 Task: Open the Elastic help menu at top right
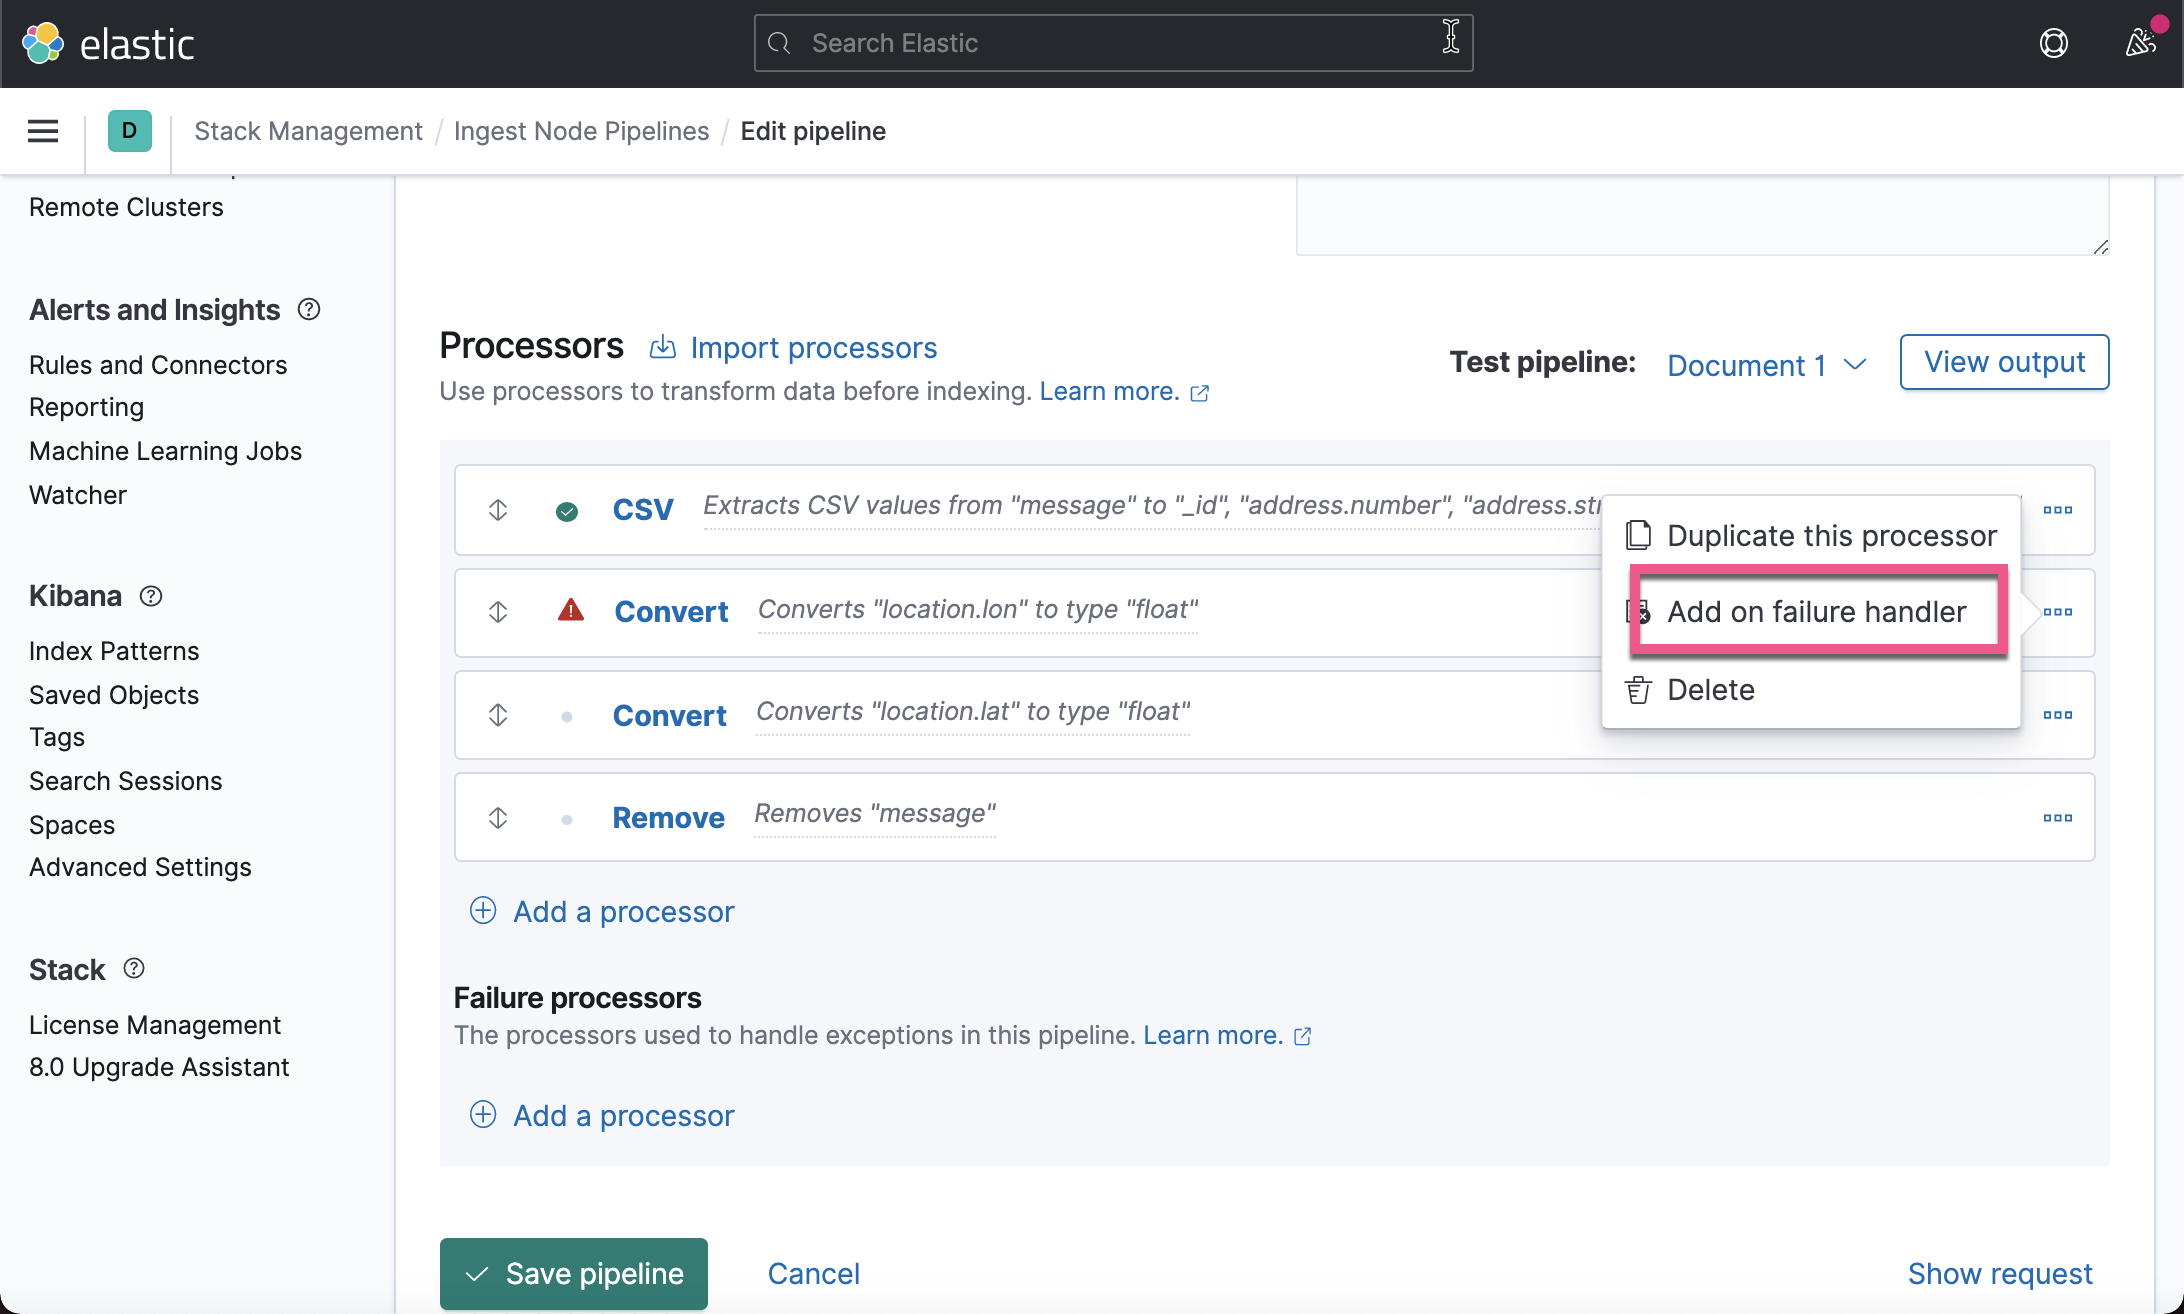point(2054,42)
